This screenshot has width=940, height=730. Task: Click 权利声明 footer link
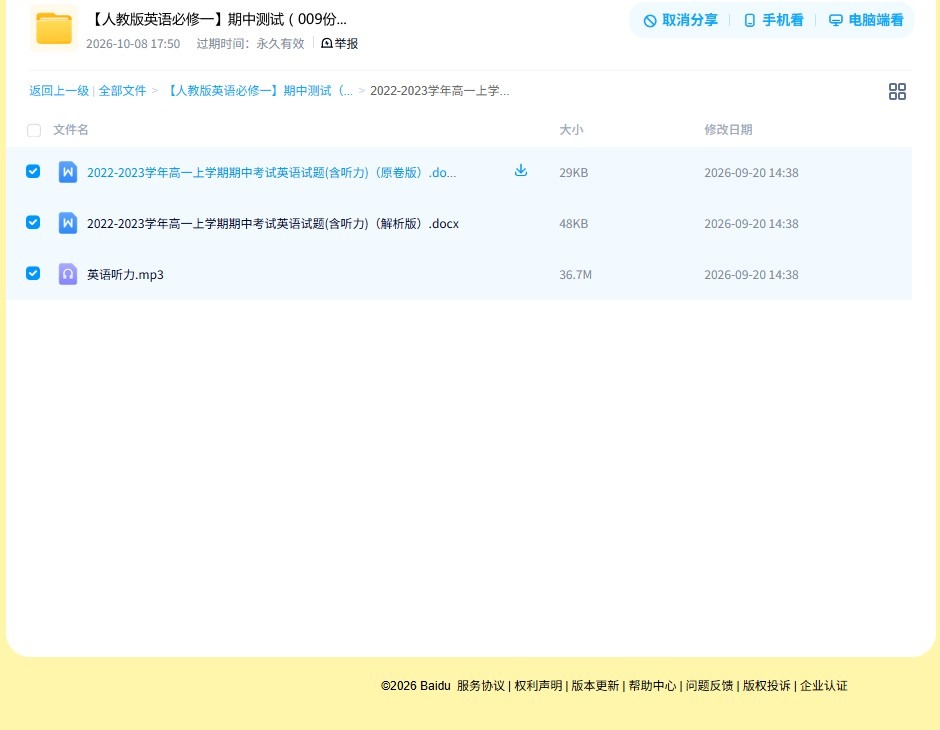coord(538,686)
